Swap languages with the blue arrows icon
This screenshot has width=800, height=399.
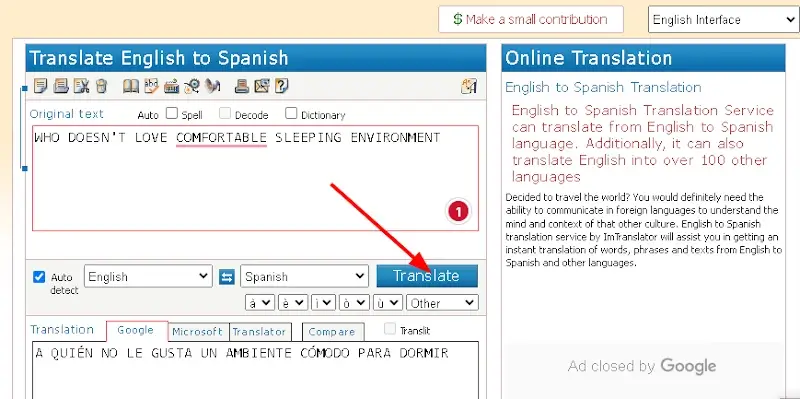227,277
